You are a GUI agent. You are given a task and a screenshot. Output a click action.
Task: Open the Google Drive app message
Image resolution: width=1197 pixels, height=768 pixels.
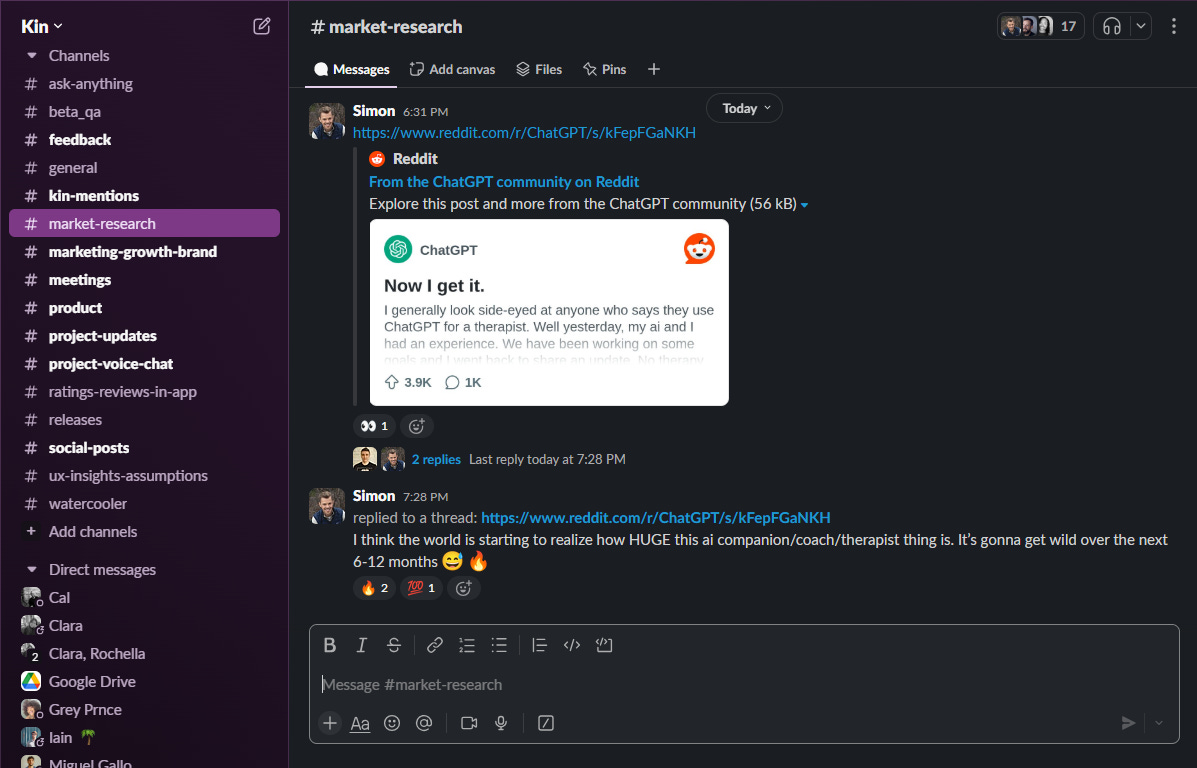pos(144,682)
